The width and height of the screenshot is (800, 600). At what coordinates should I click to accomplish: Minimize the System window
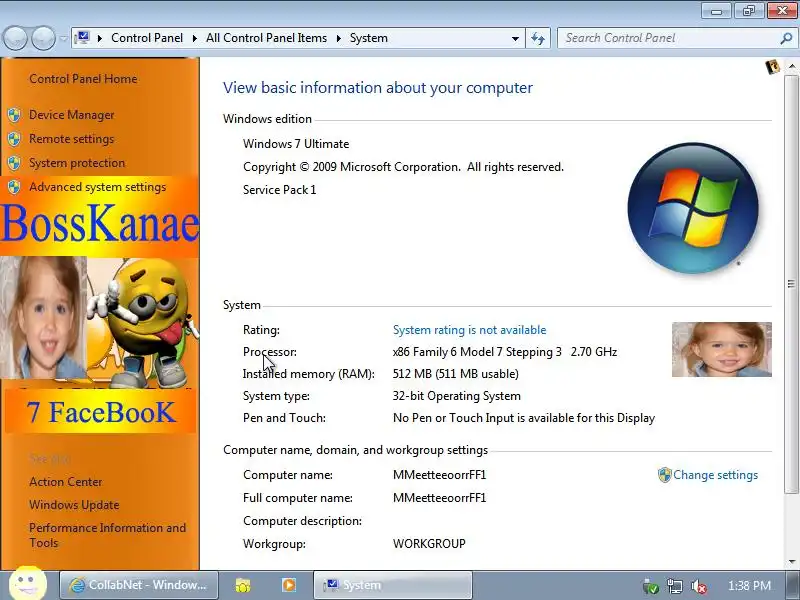pos(717,10)
